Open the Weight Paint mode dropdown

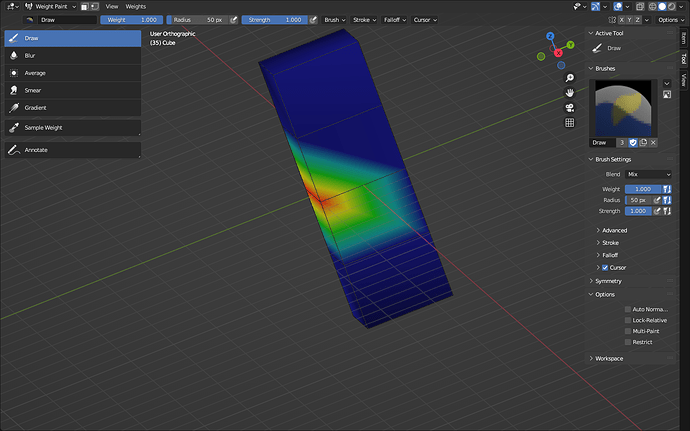[x=50, y=7]
